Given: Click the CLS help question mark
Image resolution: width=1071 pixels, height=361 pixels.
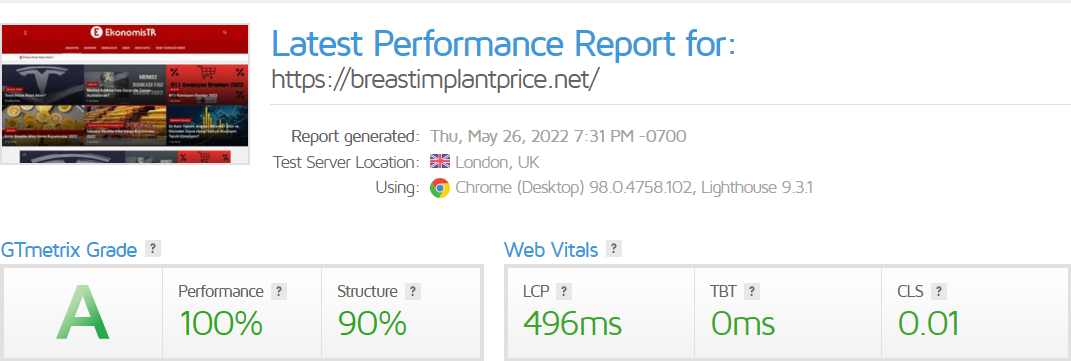Looking at the screenshot, I should (x=939, y=292).
